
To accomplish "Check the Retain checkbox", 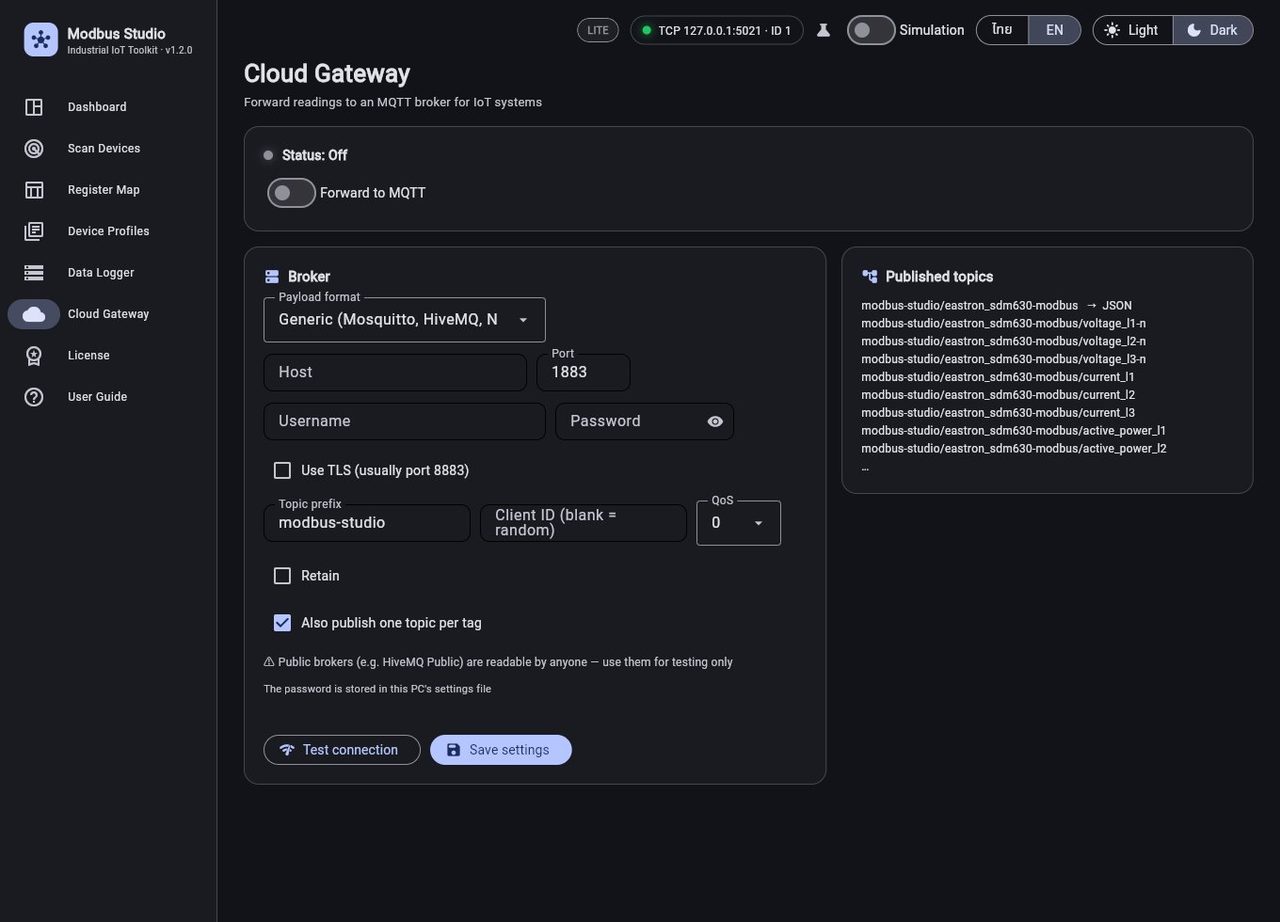I will (x=282, y=576).
